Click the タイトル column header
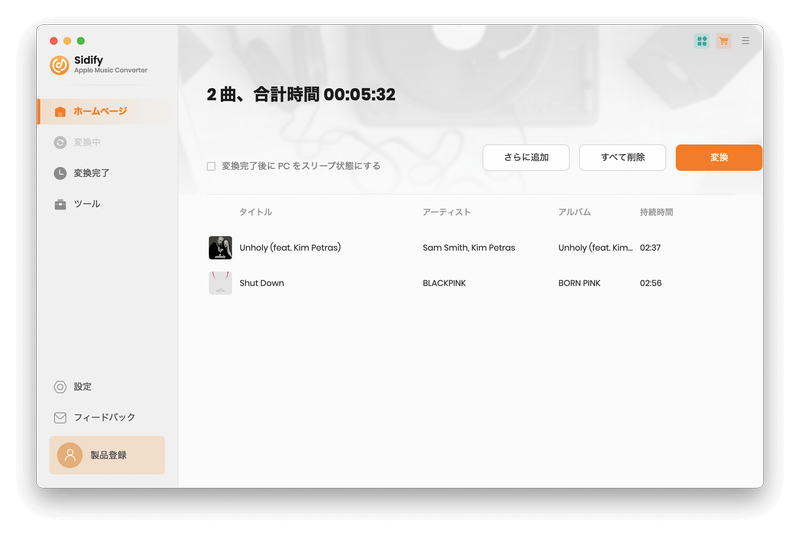This screenshot has height=536, width=800. (256, 212)
